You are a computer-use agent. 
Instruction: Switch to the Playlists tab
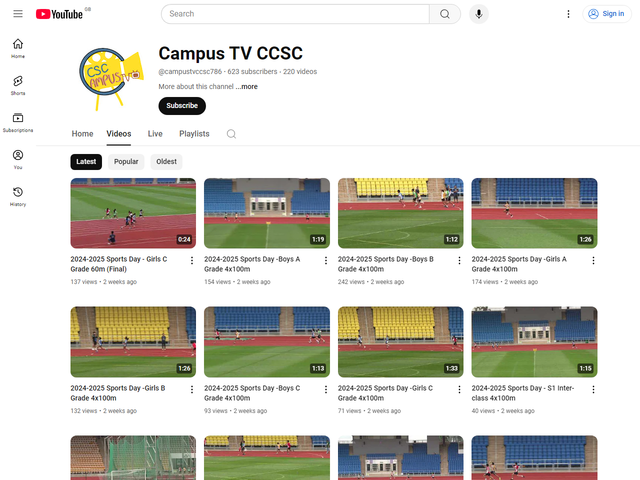coord(194,134)
